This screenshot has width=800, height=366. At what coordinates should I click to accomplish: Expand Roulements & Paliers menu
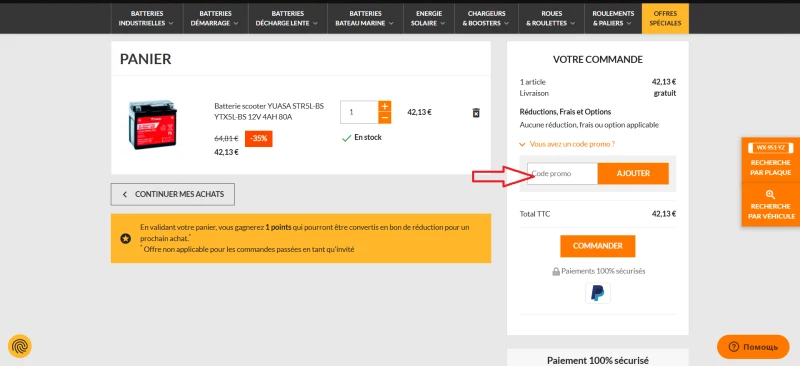click(x=613, y=18)
